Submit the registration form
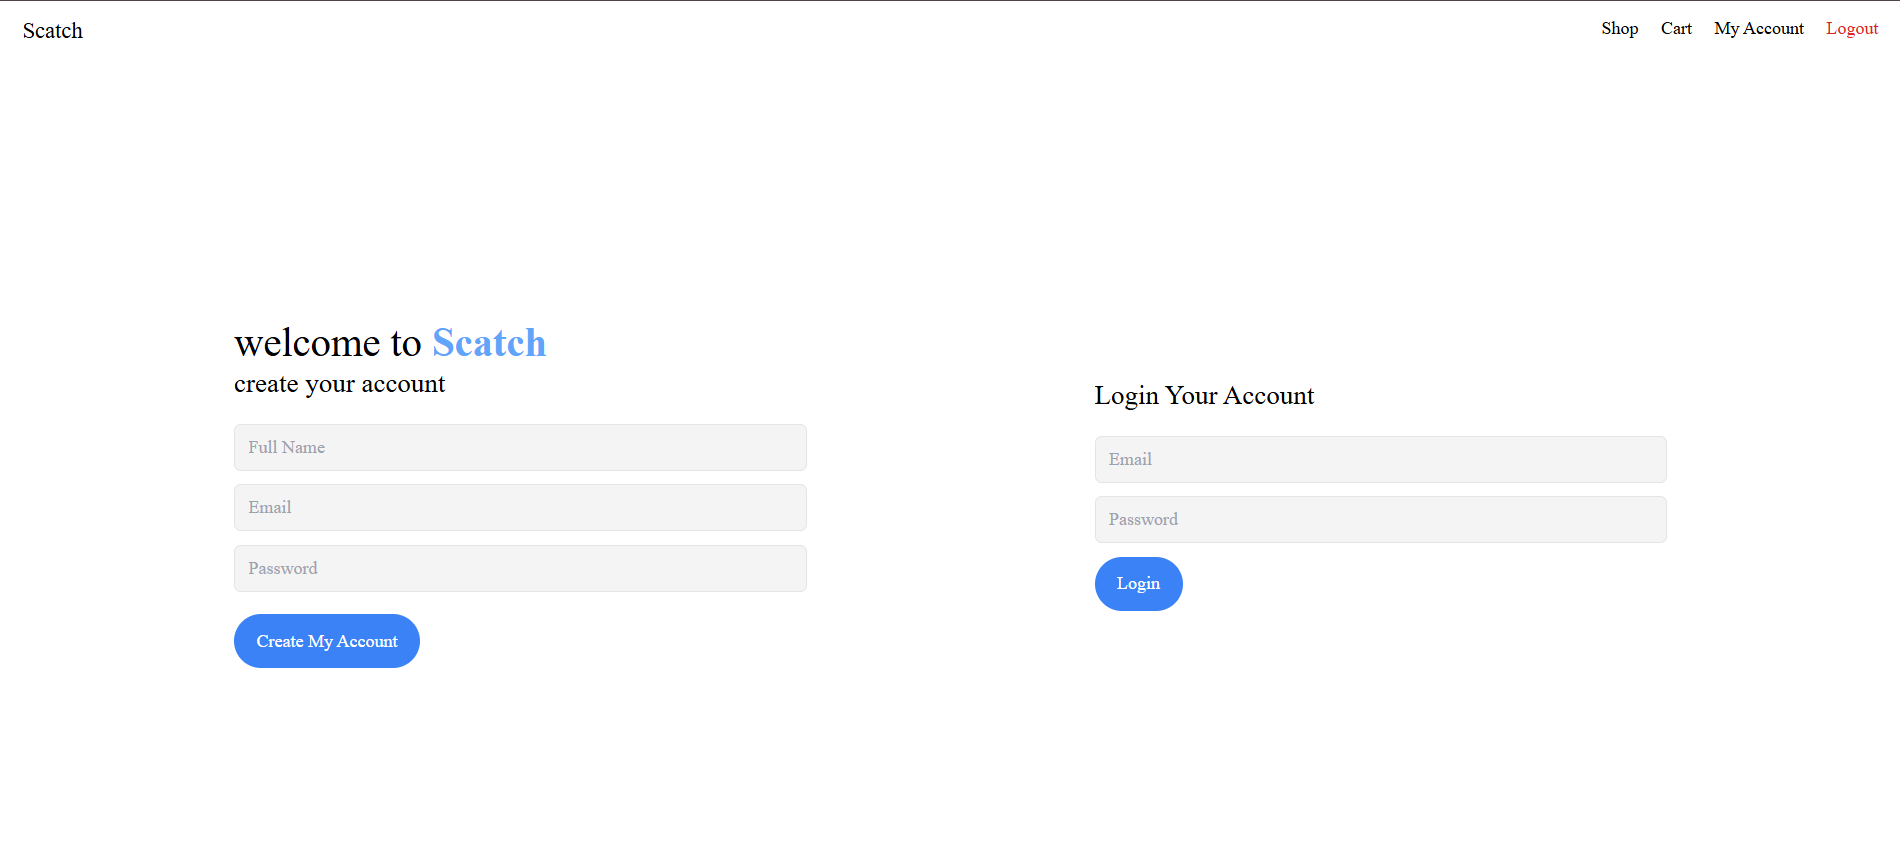 pos(326,641)
